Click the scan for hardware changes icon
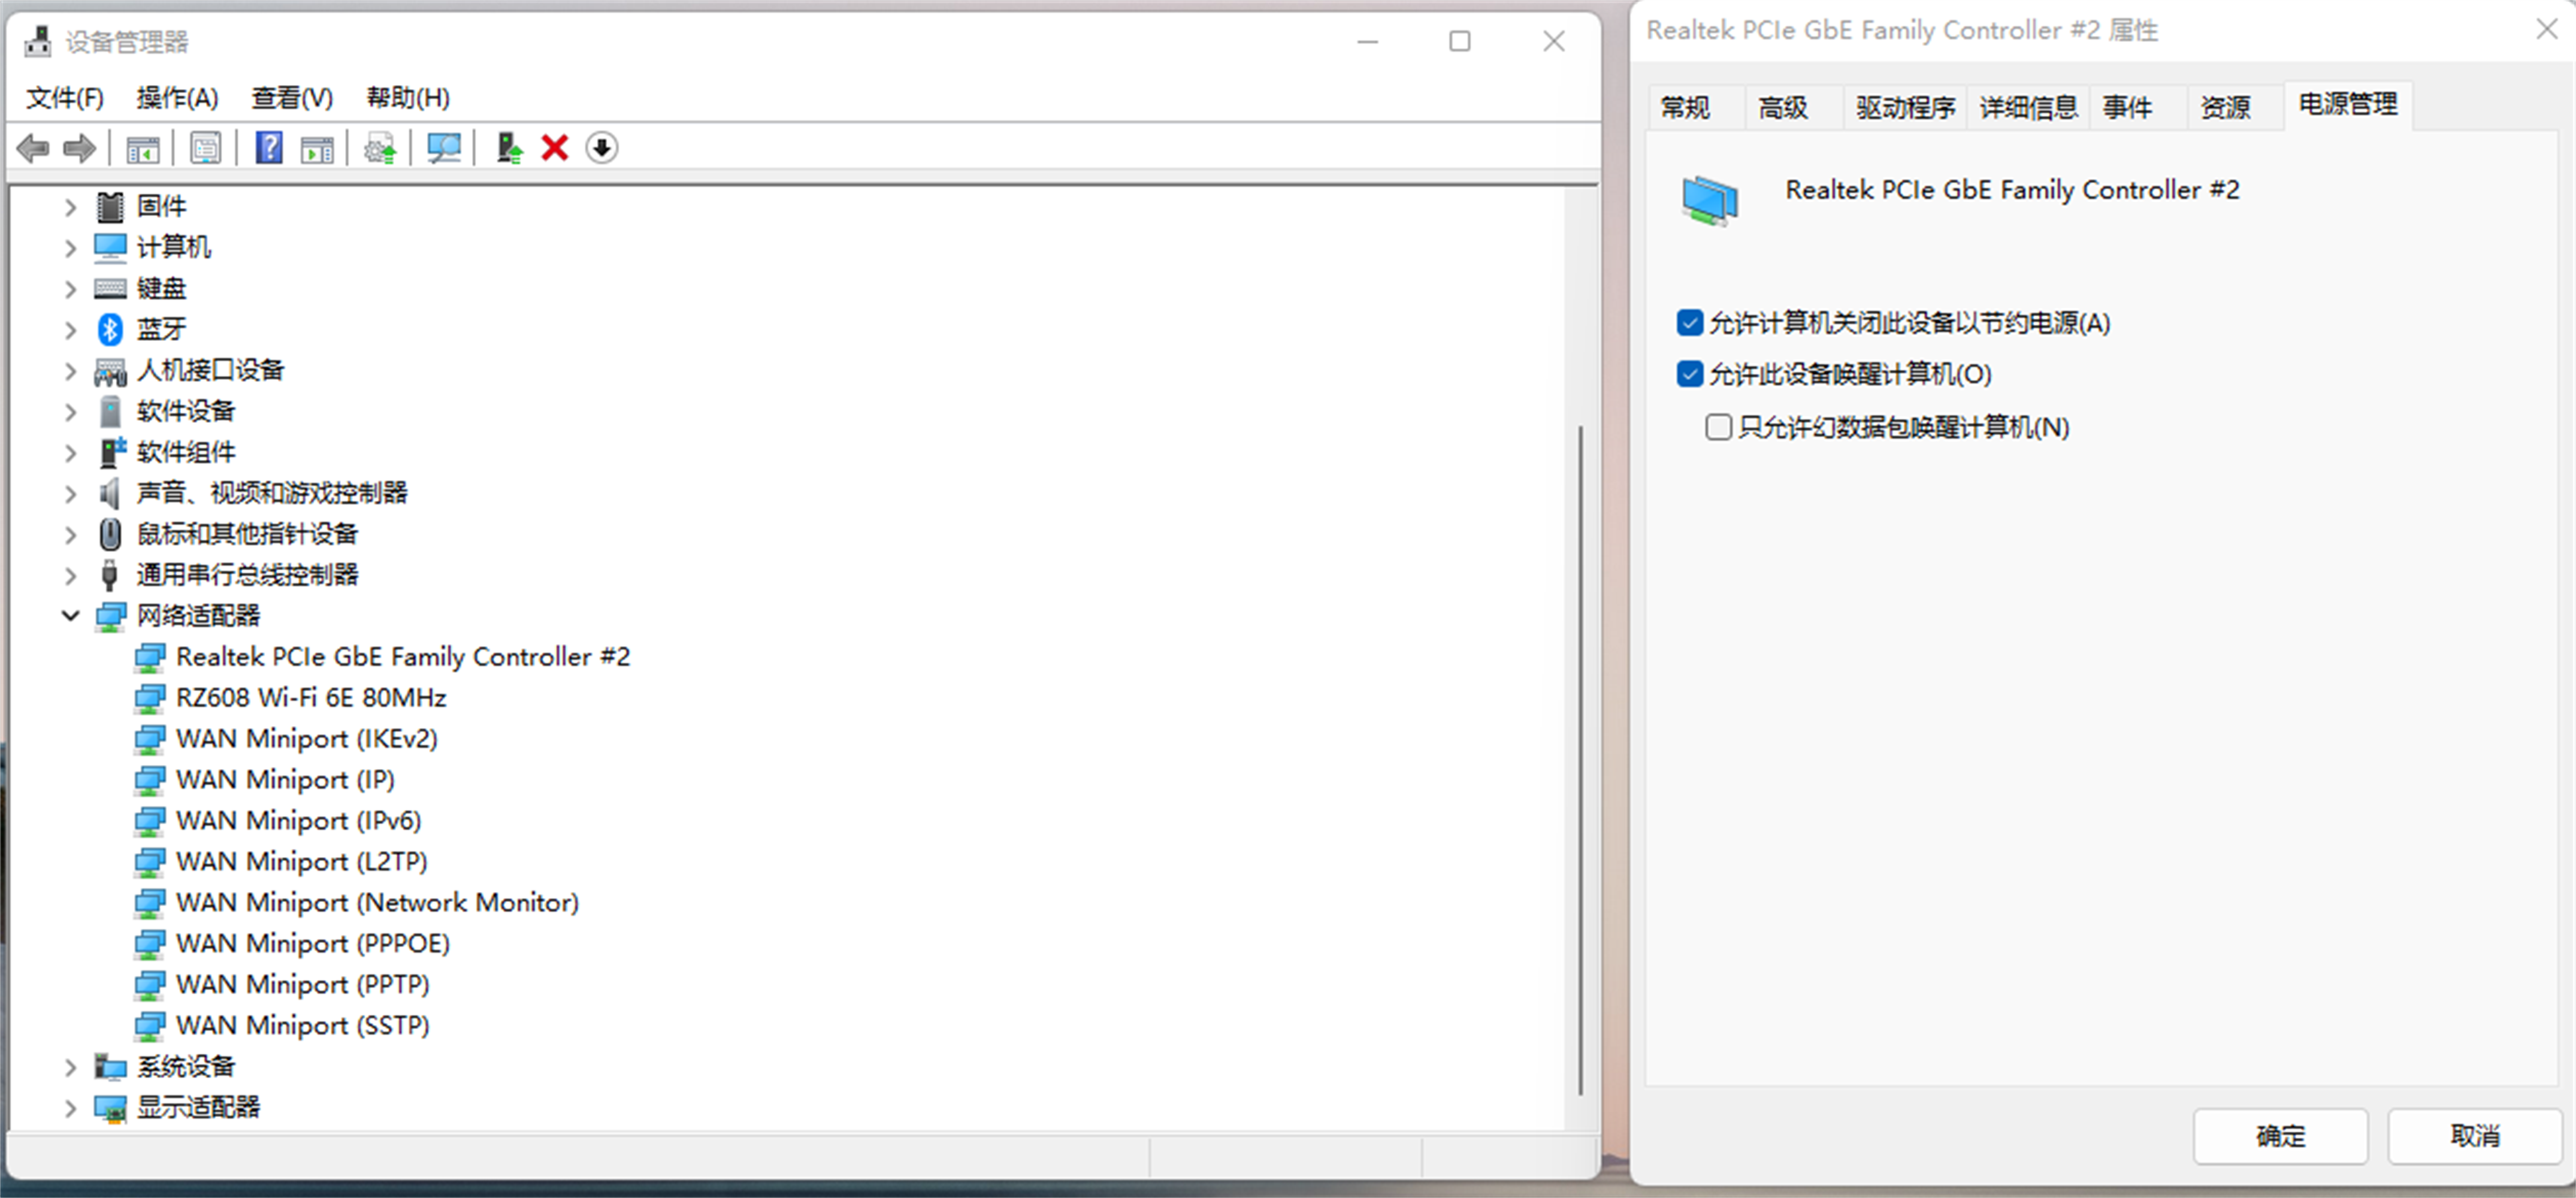2576x1198 pixels. pos(444,149)
